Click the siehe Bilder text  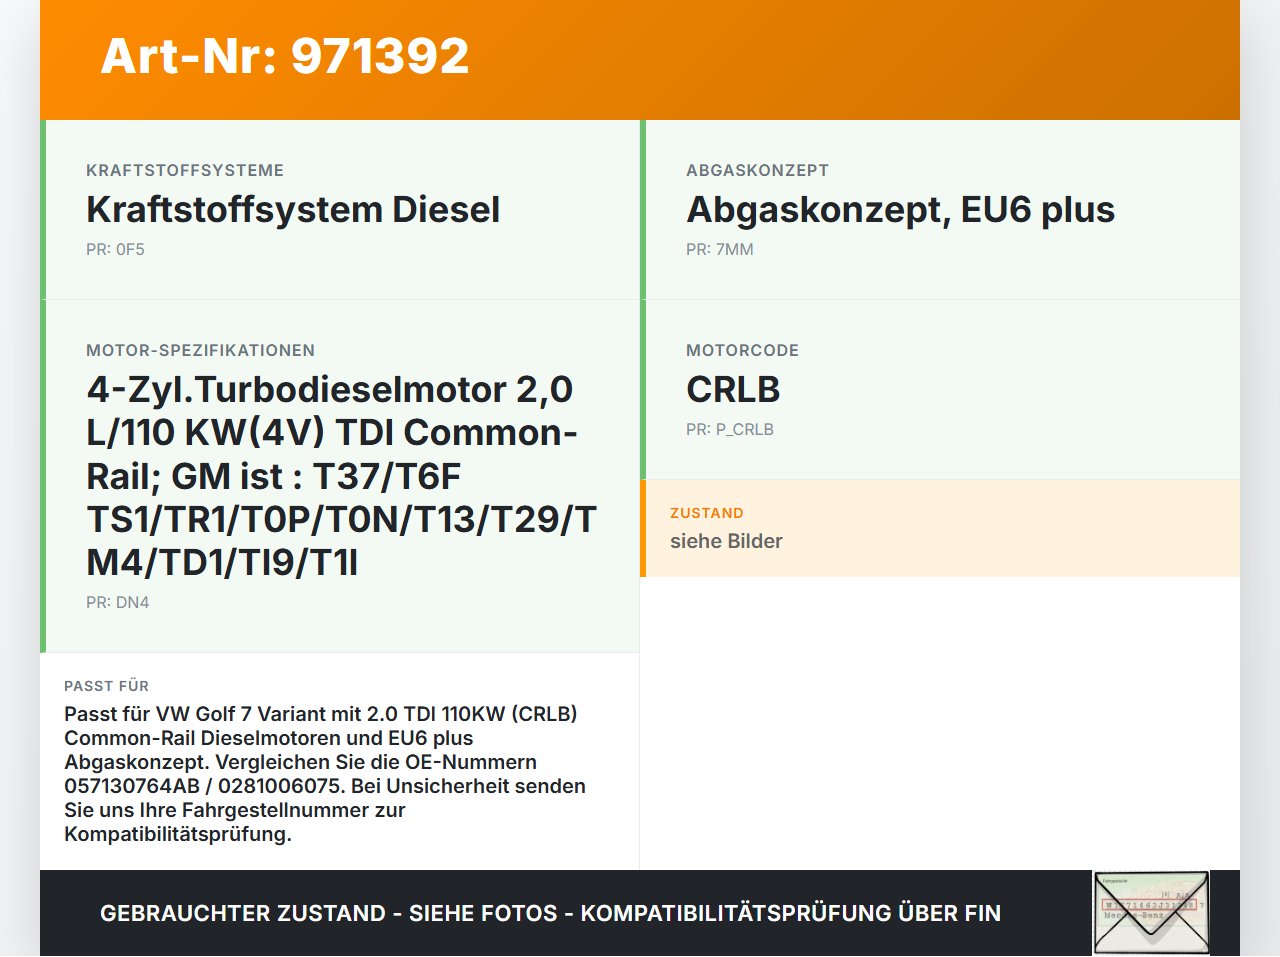click(x=726, y=541)
